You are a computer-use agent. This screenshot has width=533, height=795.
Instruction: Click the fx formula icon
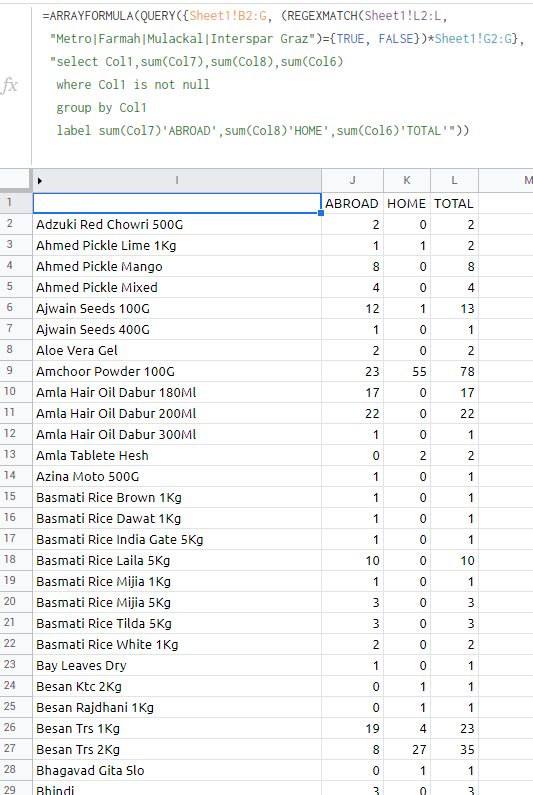pyautogui.click(x=10, y=85)
